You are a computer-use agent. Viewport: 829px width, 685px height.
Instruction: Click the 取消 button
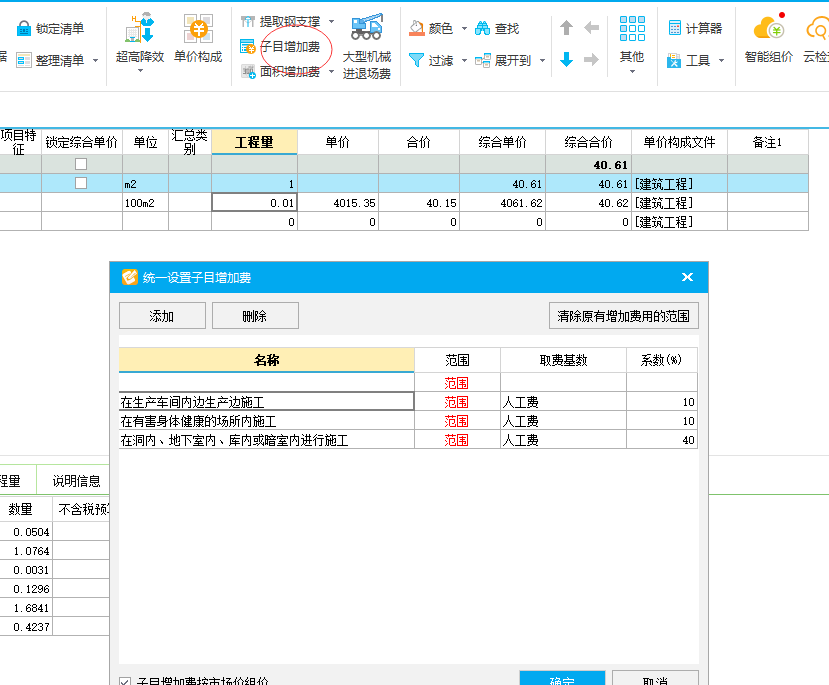(656, 678)
